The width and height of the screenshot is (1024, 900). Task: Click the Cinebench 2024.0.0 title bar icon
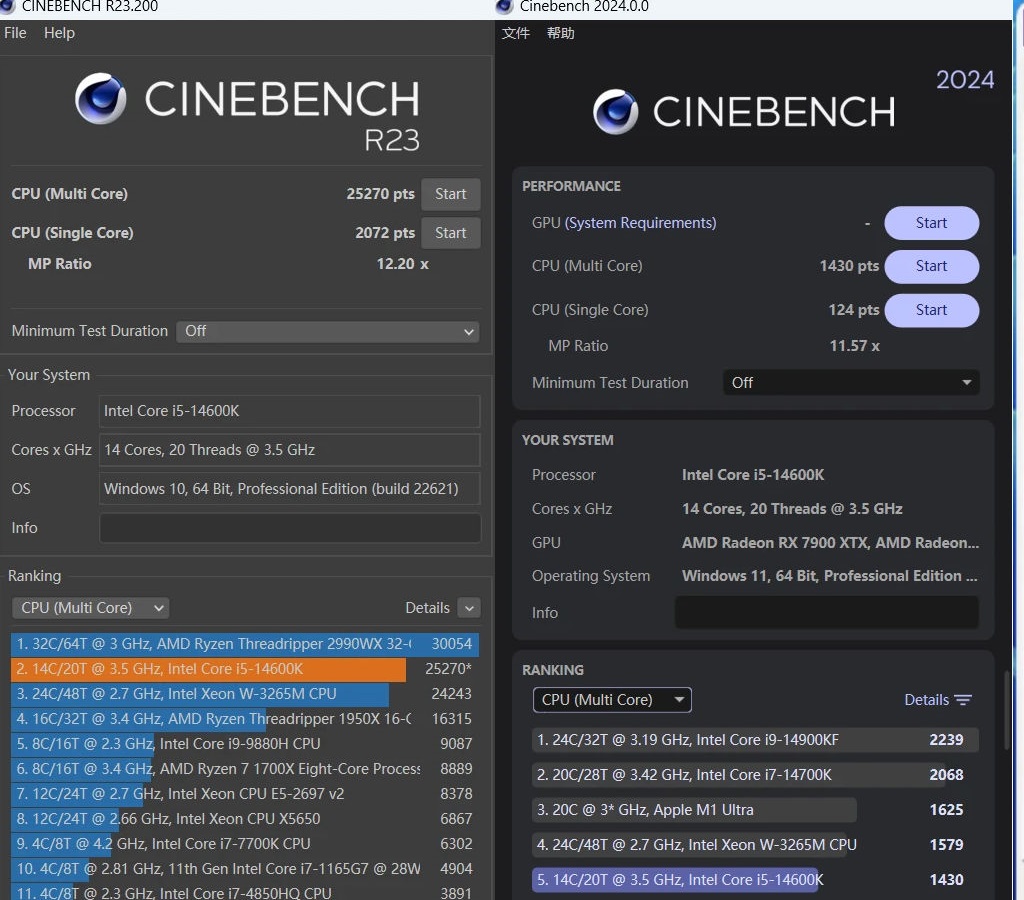point(504,7)
